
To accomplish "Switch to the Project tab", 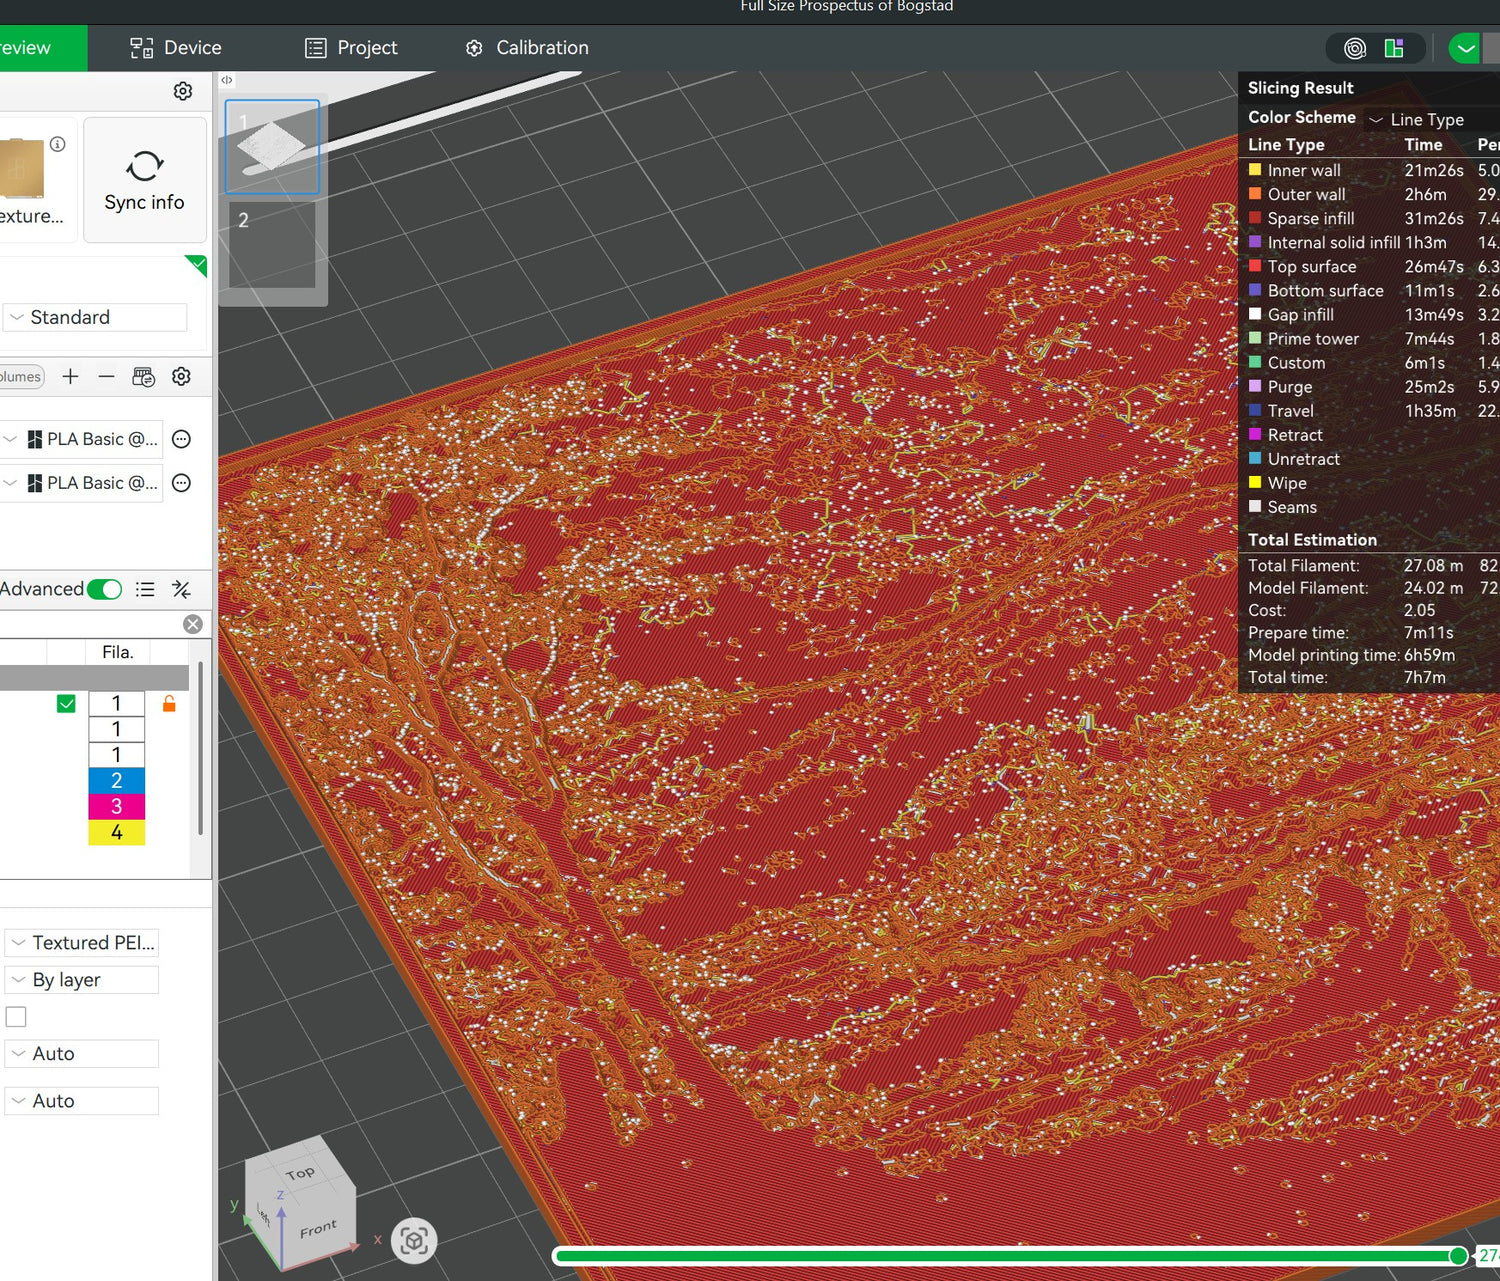I will [x=352, y=48].
